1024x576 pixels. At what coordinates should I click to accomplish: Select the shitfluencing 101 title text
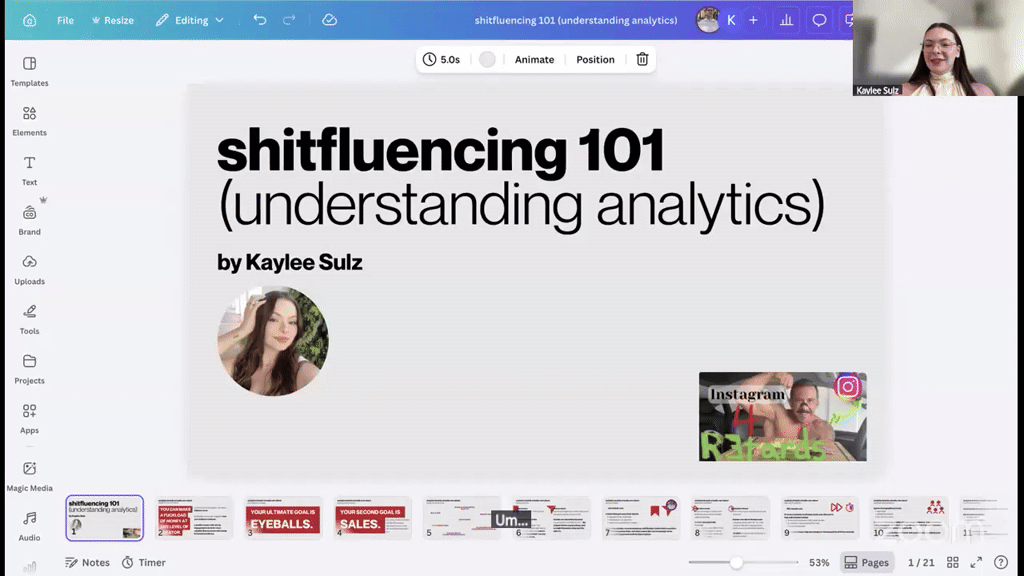[x=440, y=152]
